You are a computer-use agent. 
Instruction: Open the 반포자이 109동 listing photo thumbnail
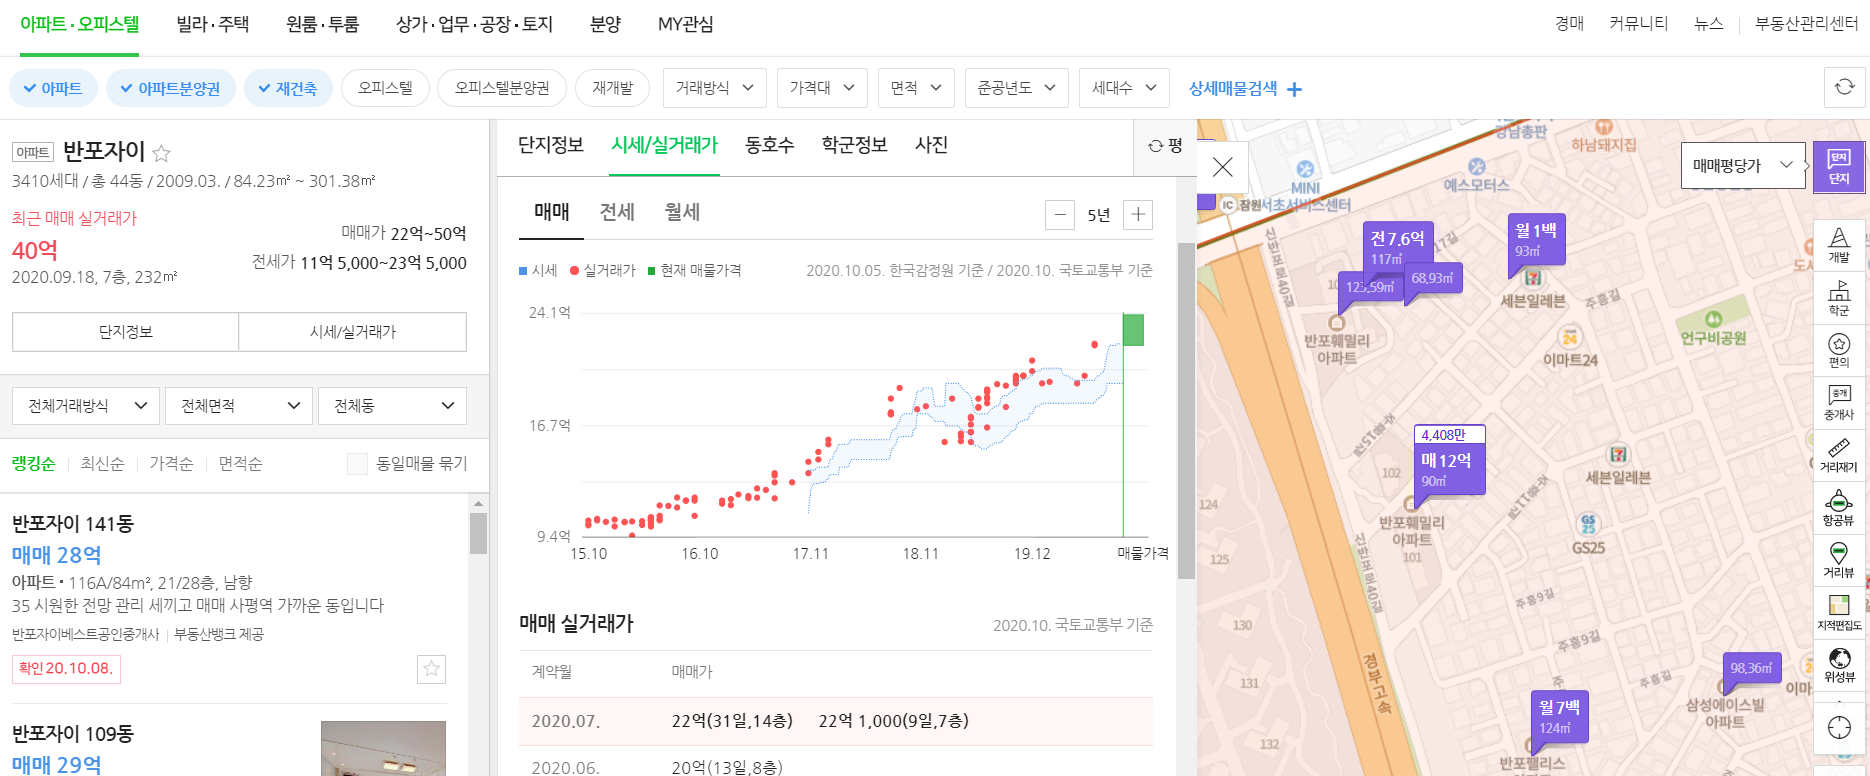click(x=383, y=748)
